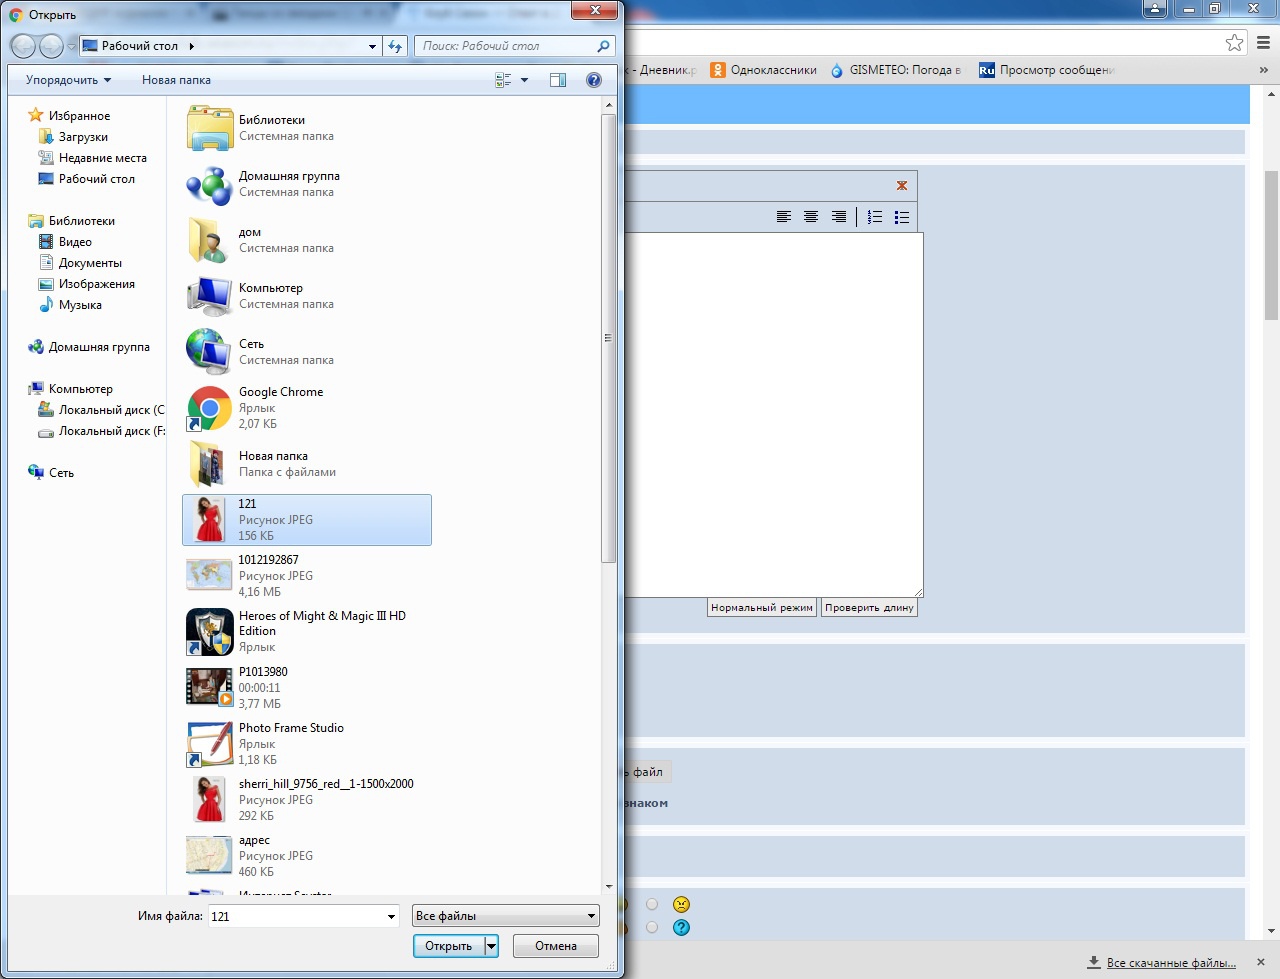The image size is (1280, 979).
Task: Click the forward arrow in the Open dialog
Action: click(51, 46)
